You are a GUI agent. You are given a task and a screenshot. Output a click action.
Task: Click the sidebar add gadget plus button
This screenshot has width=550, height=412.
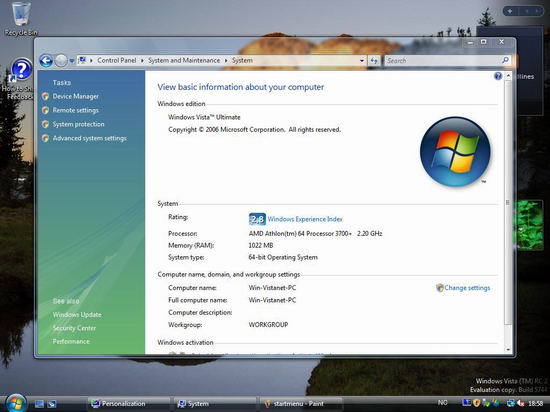[510, 11]
